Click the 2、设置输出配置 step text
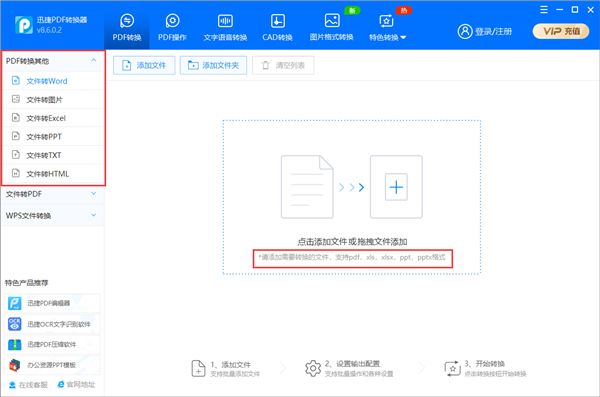 pyautogui.click(x=352, y=363)
